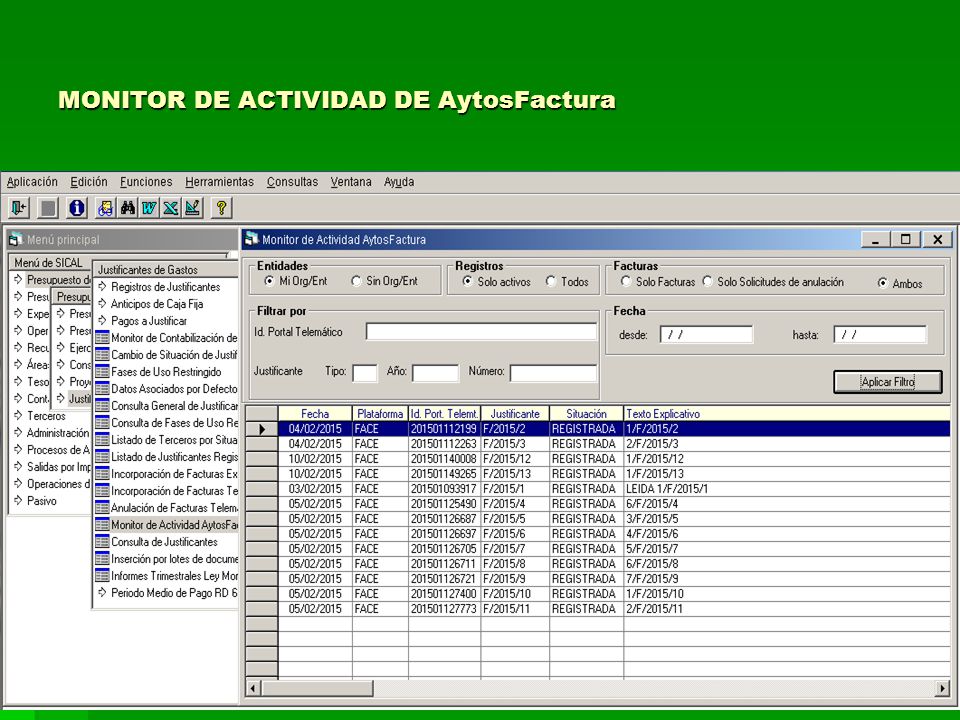This screenshot has width=960, height=720.
Task: Click the Datos Asociados por Defecto form icon
Action: tap(102, 389)
